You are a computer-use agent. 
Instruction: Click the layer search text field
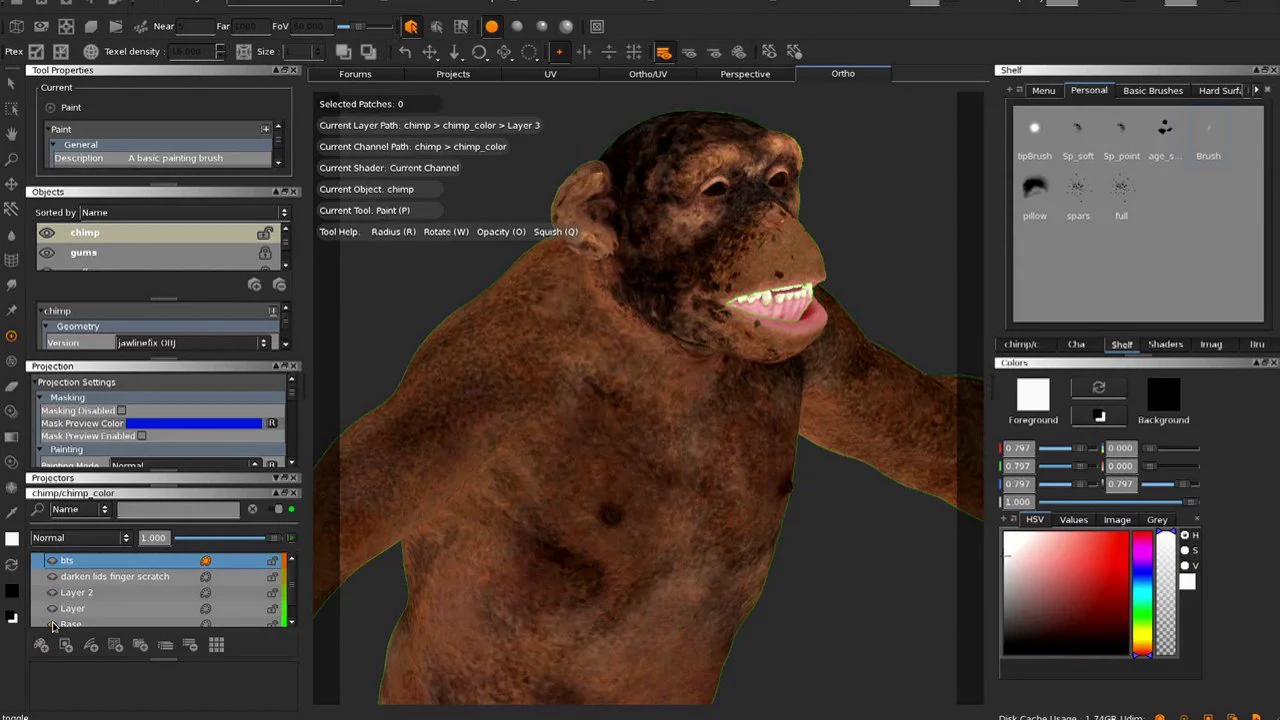178,510
